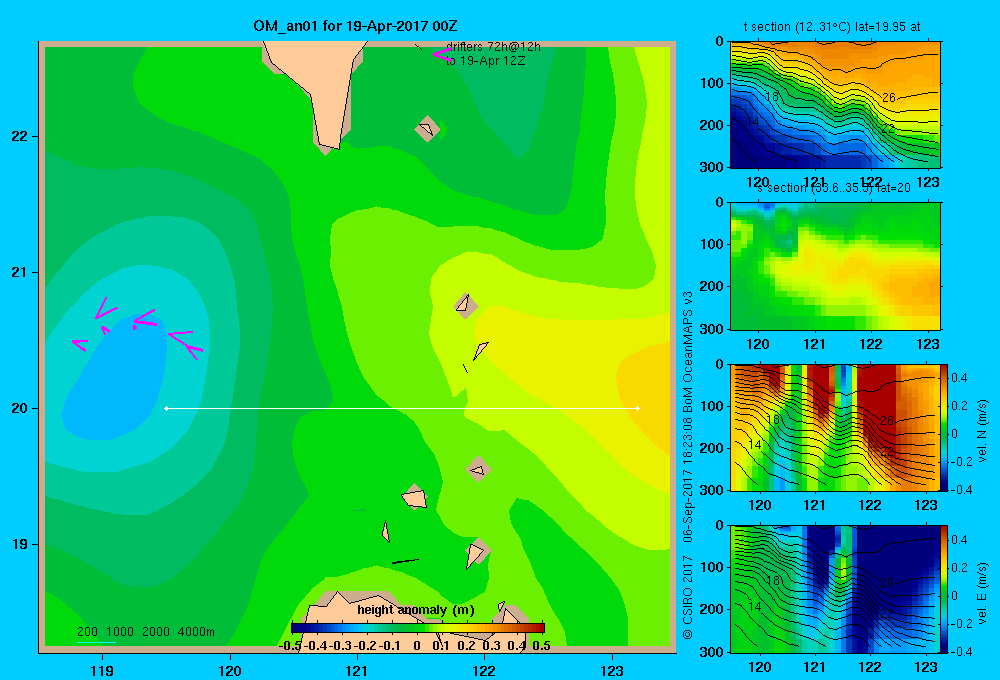Open the eastward velocity section plot
This screenshot has height=680, width=1000.
[x=835, y=589]
